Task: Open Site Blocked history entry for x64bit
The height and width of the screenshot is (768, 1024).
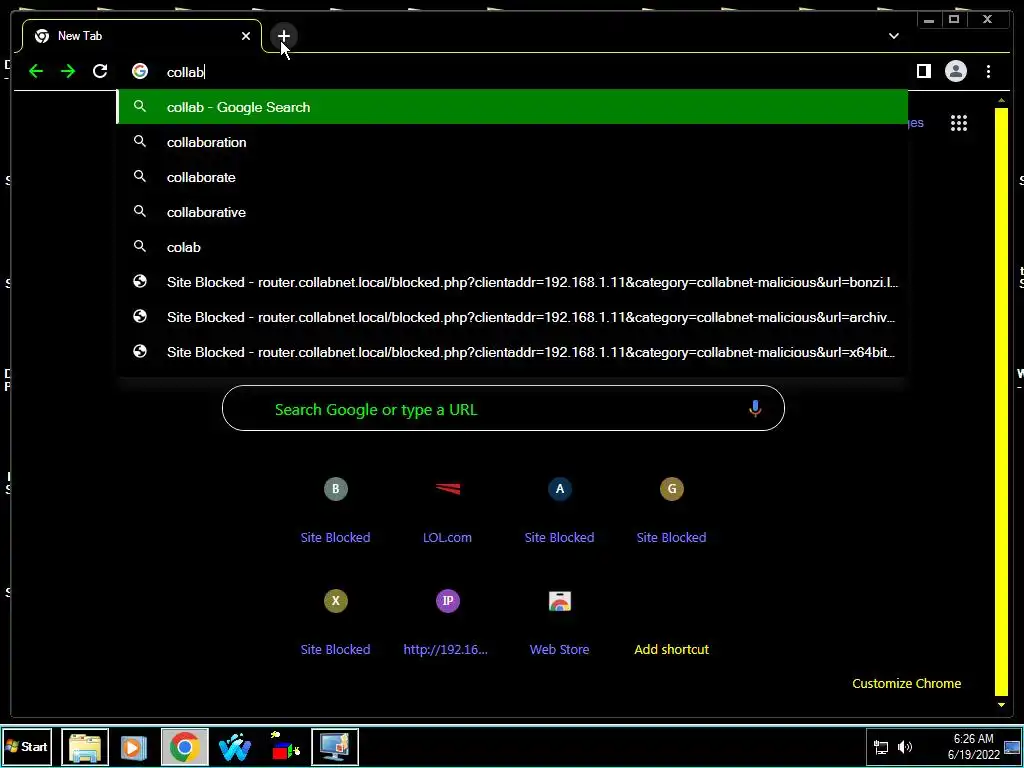Action: (512, 352)
